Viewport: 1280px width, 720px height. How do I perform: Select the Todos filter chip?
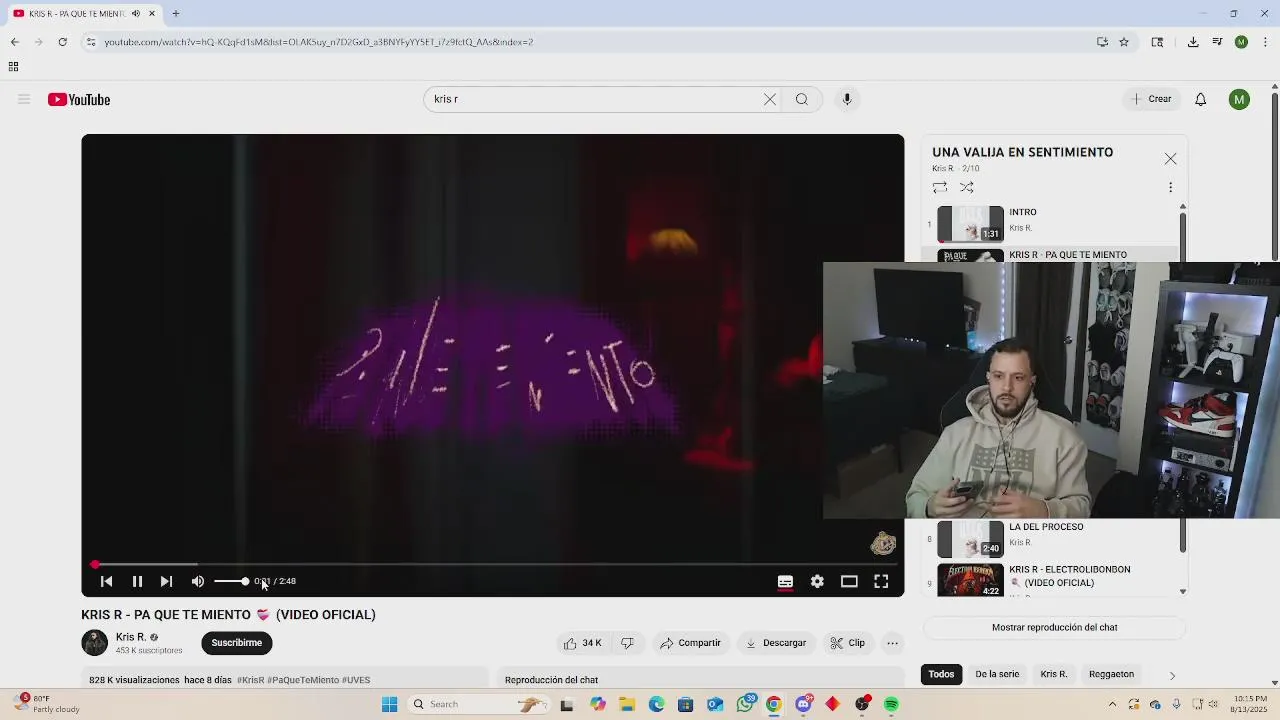[x=941, y=674]
